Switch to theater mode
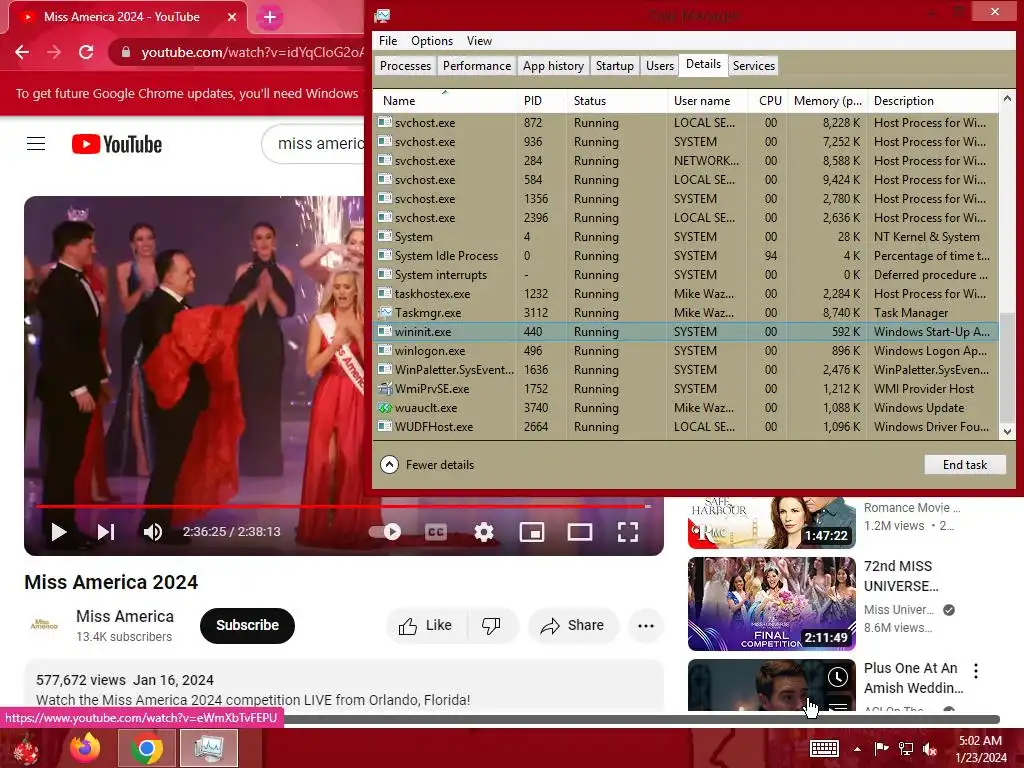Image resolution: width=1024 pixels, height=768 pixels. (580, 532)
